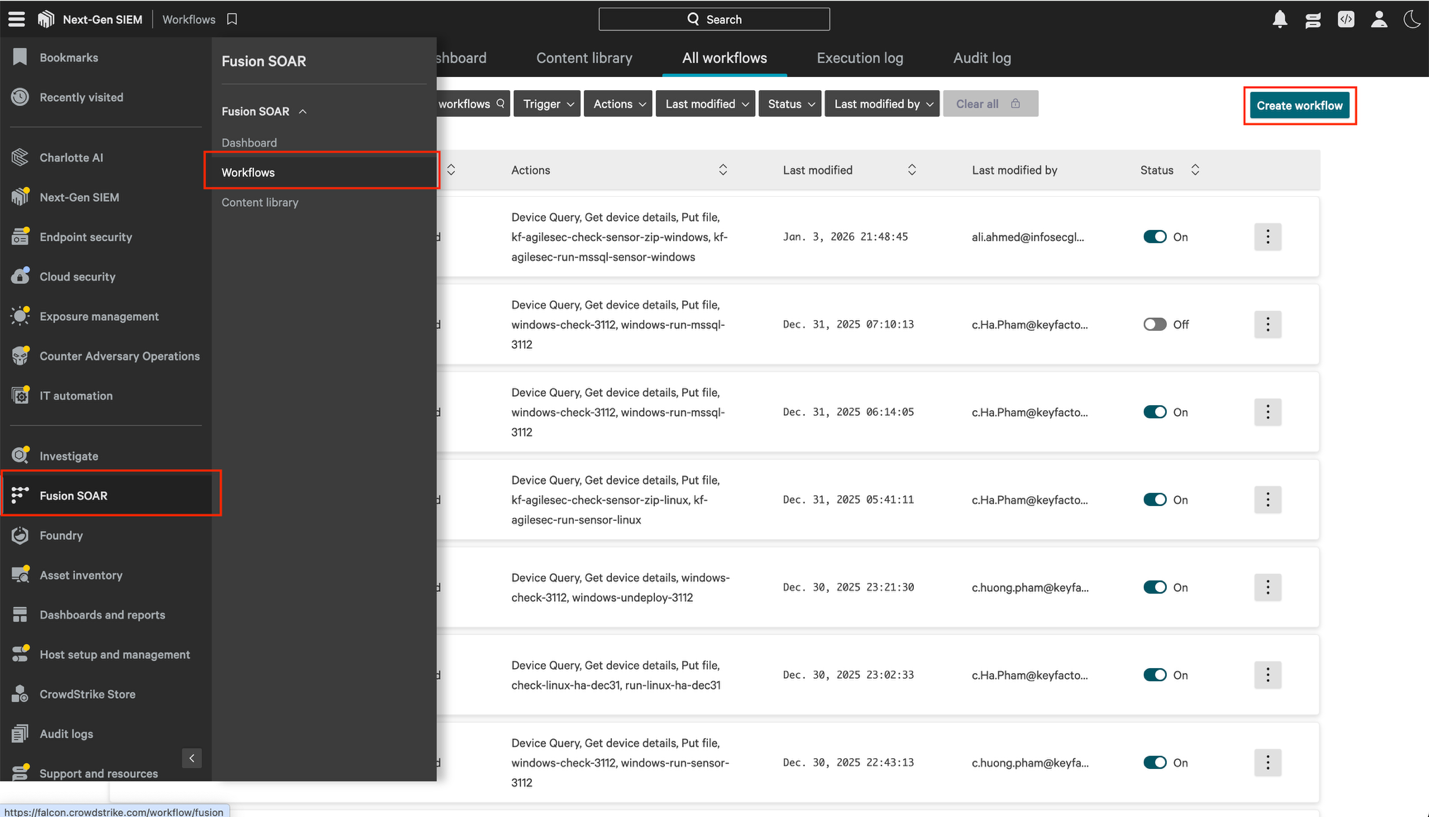Image resolution: width=1429 pixels, height=817 pixels.
Task: Open the Trigger filter dropdown
Action: (x=546, y=103)
